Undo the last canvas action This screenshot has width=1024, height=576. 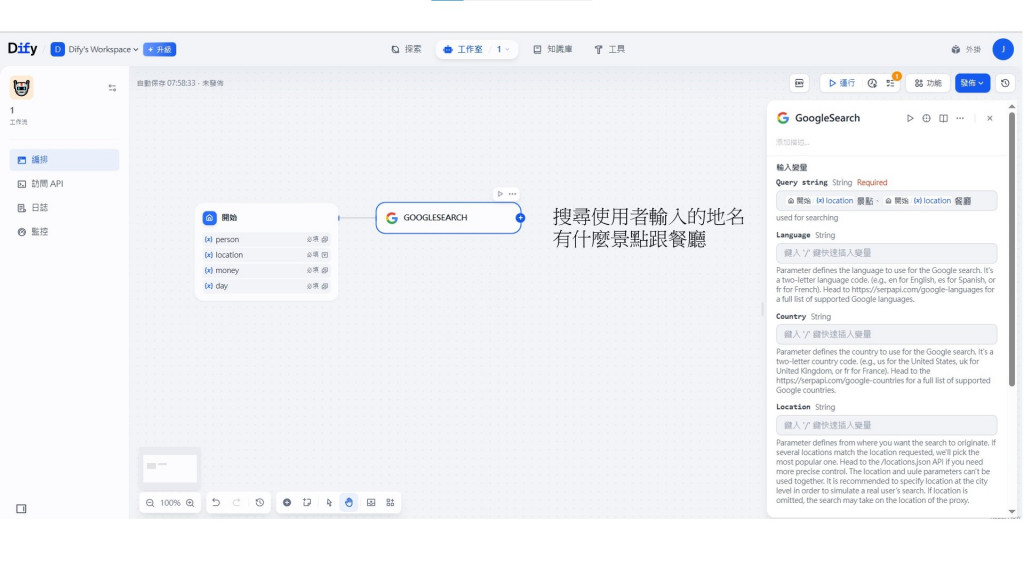click(216, 502)
